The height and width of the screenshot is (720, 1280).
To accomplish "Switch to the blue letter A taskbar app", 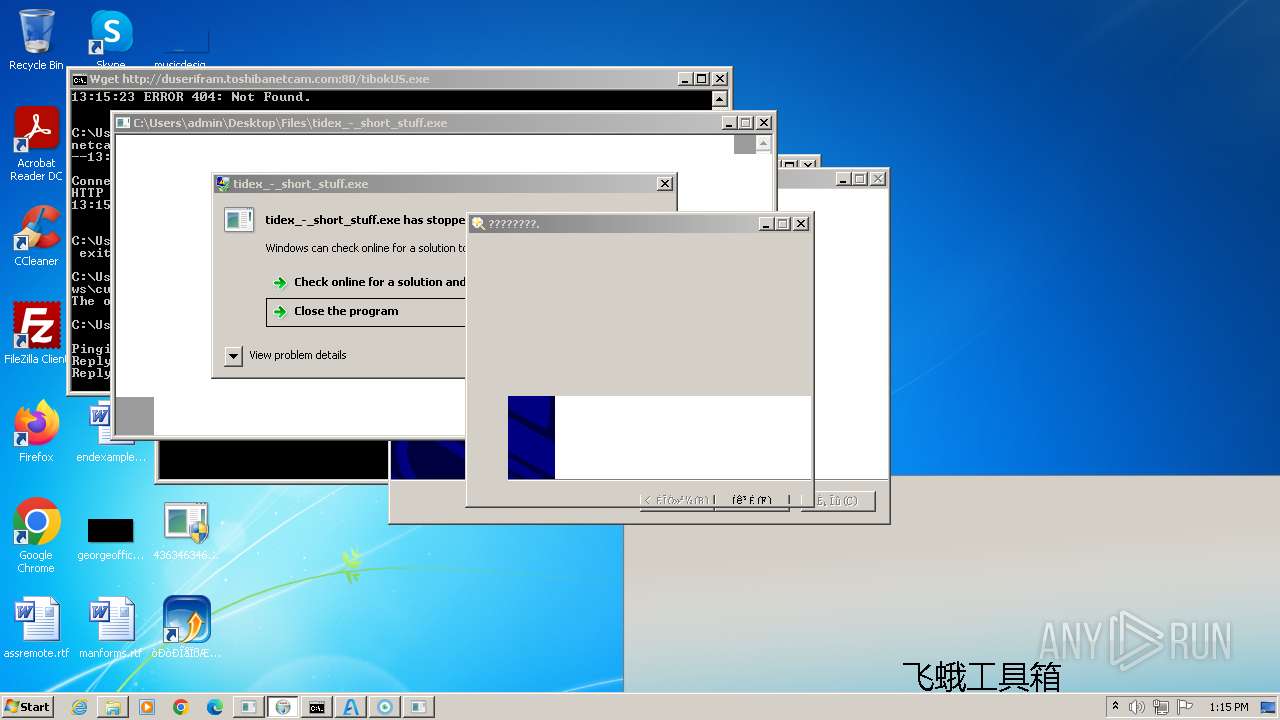I will point(350,707).
